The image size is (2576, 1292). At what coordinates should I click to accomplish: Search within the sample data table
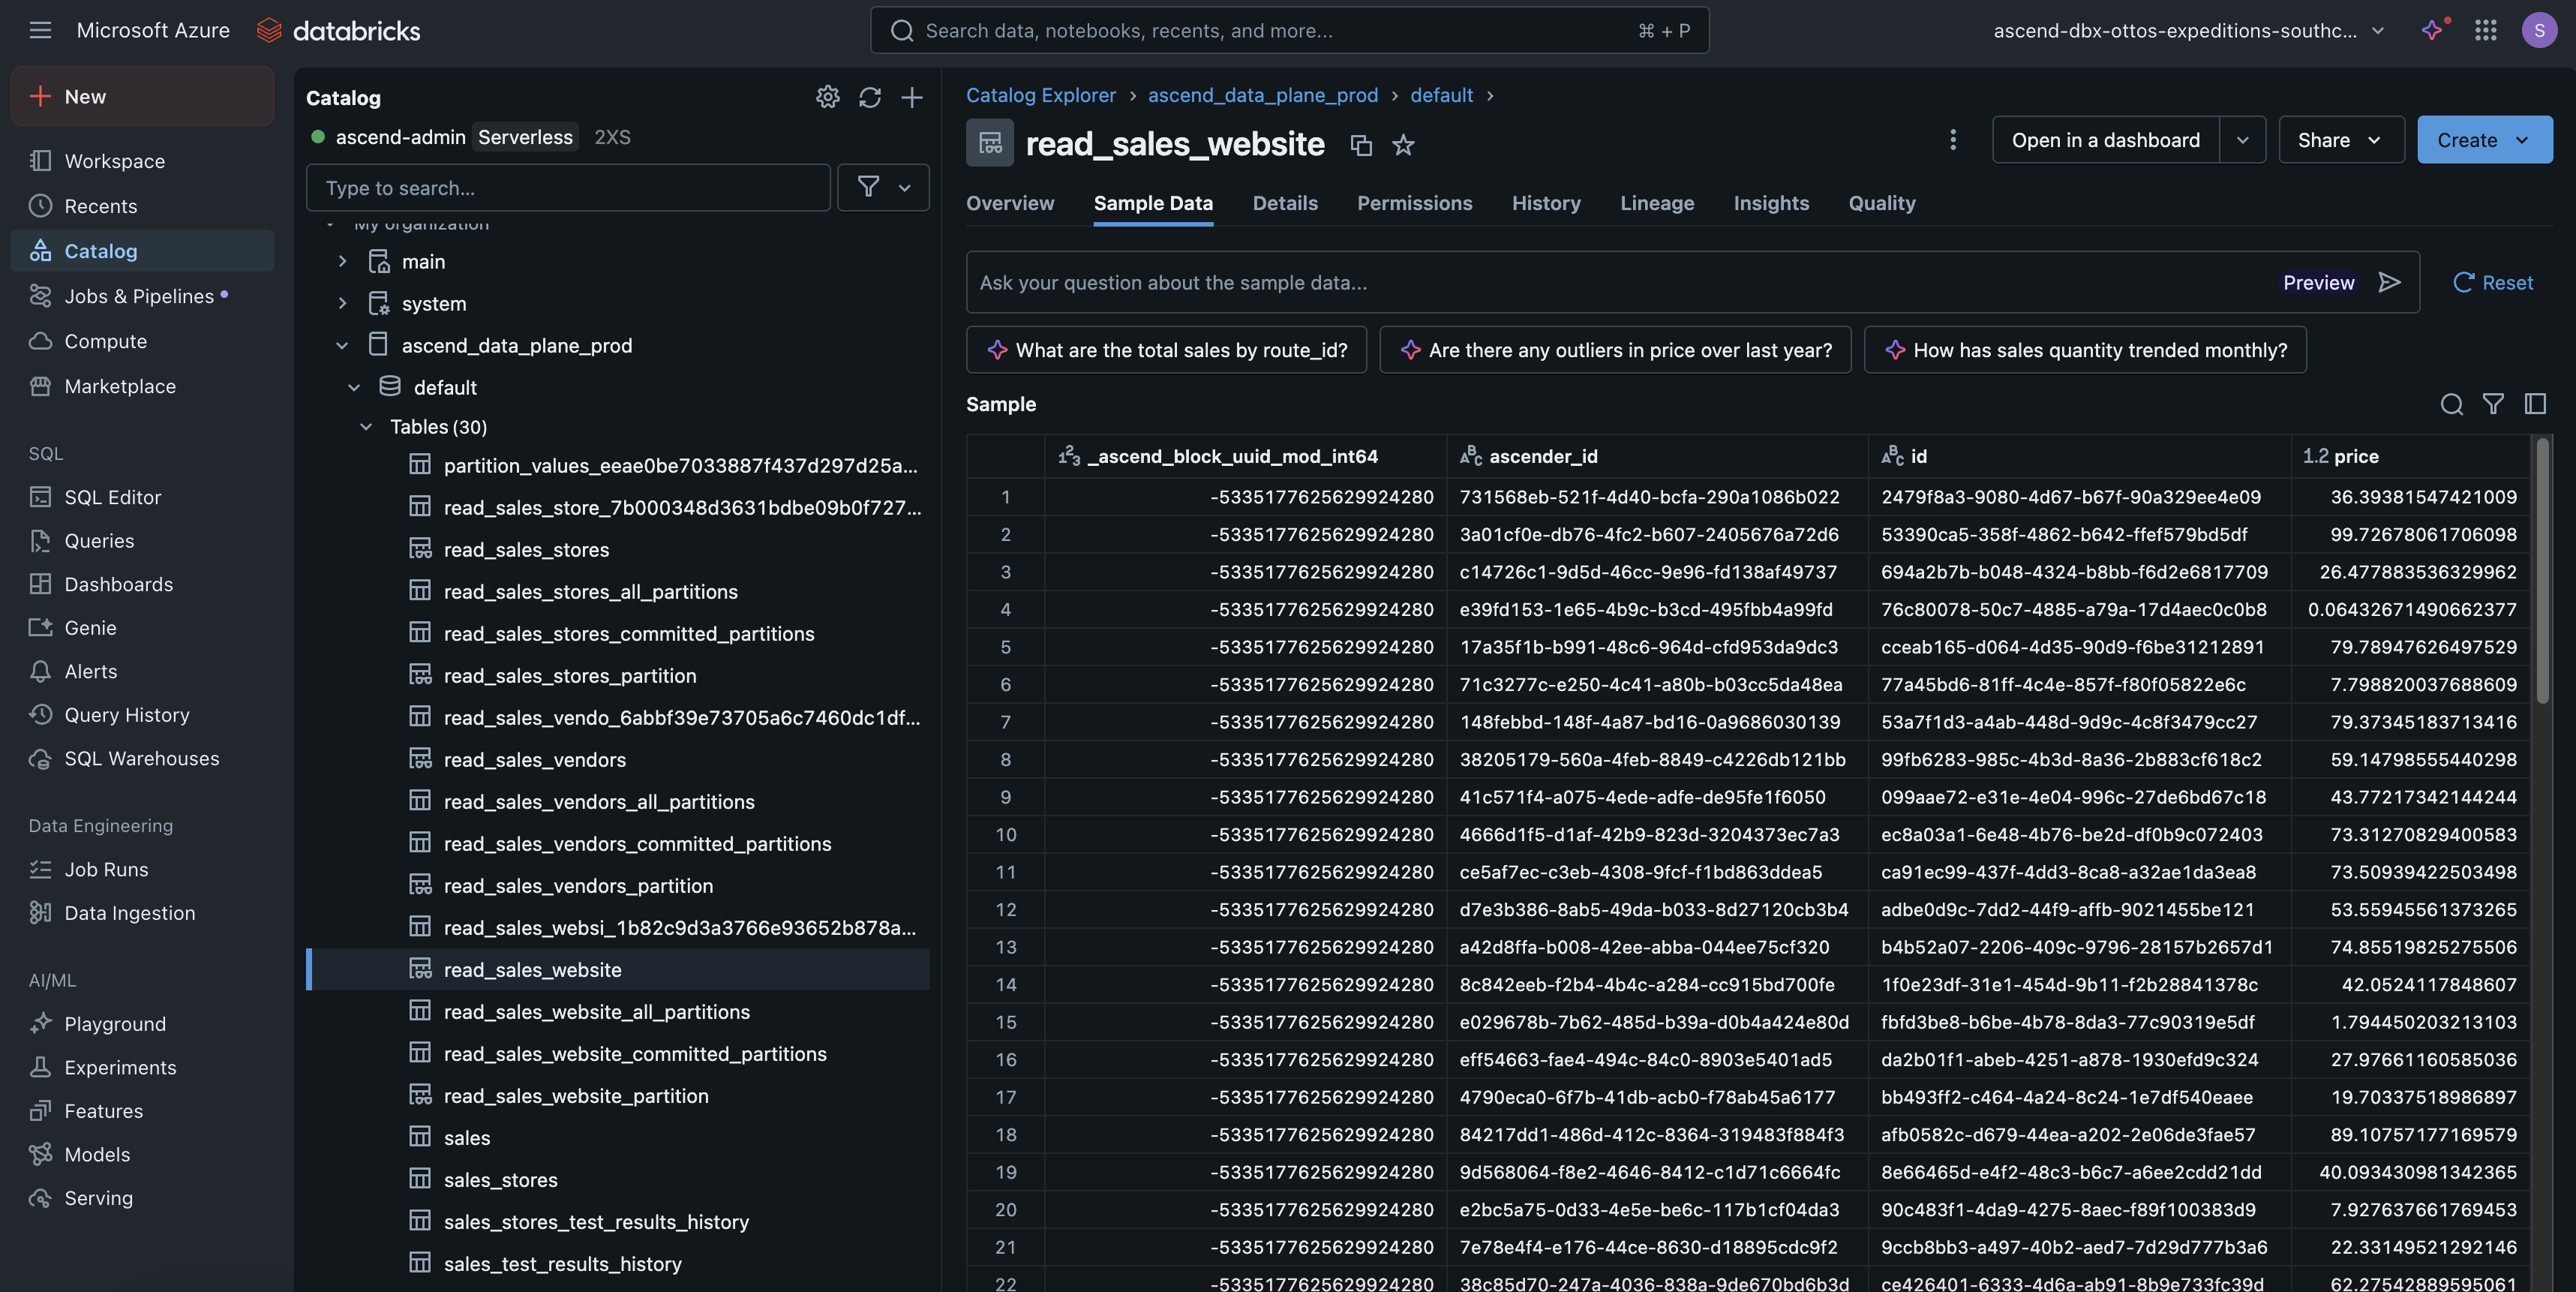pos(2451,404)
